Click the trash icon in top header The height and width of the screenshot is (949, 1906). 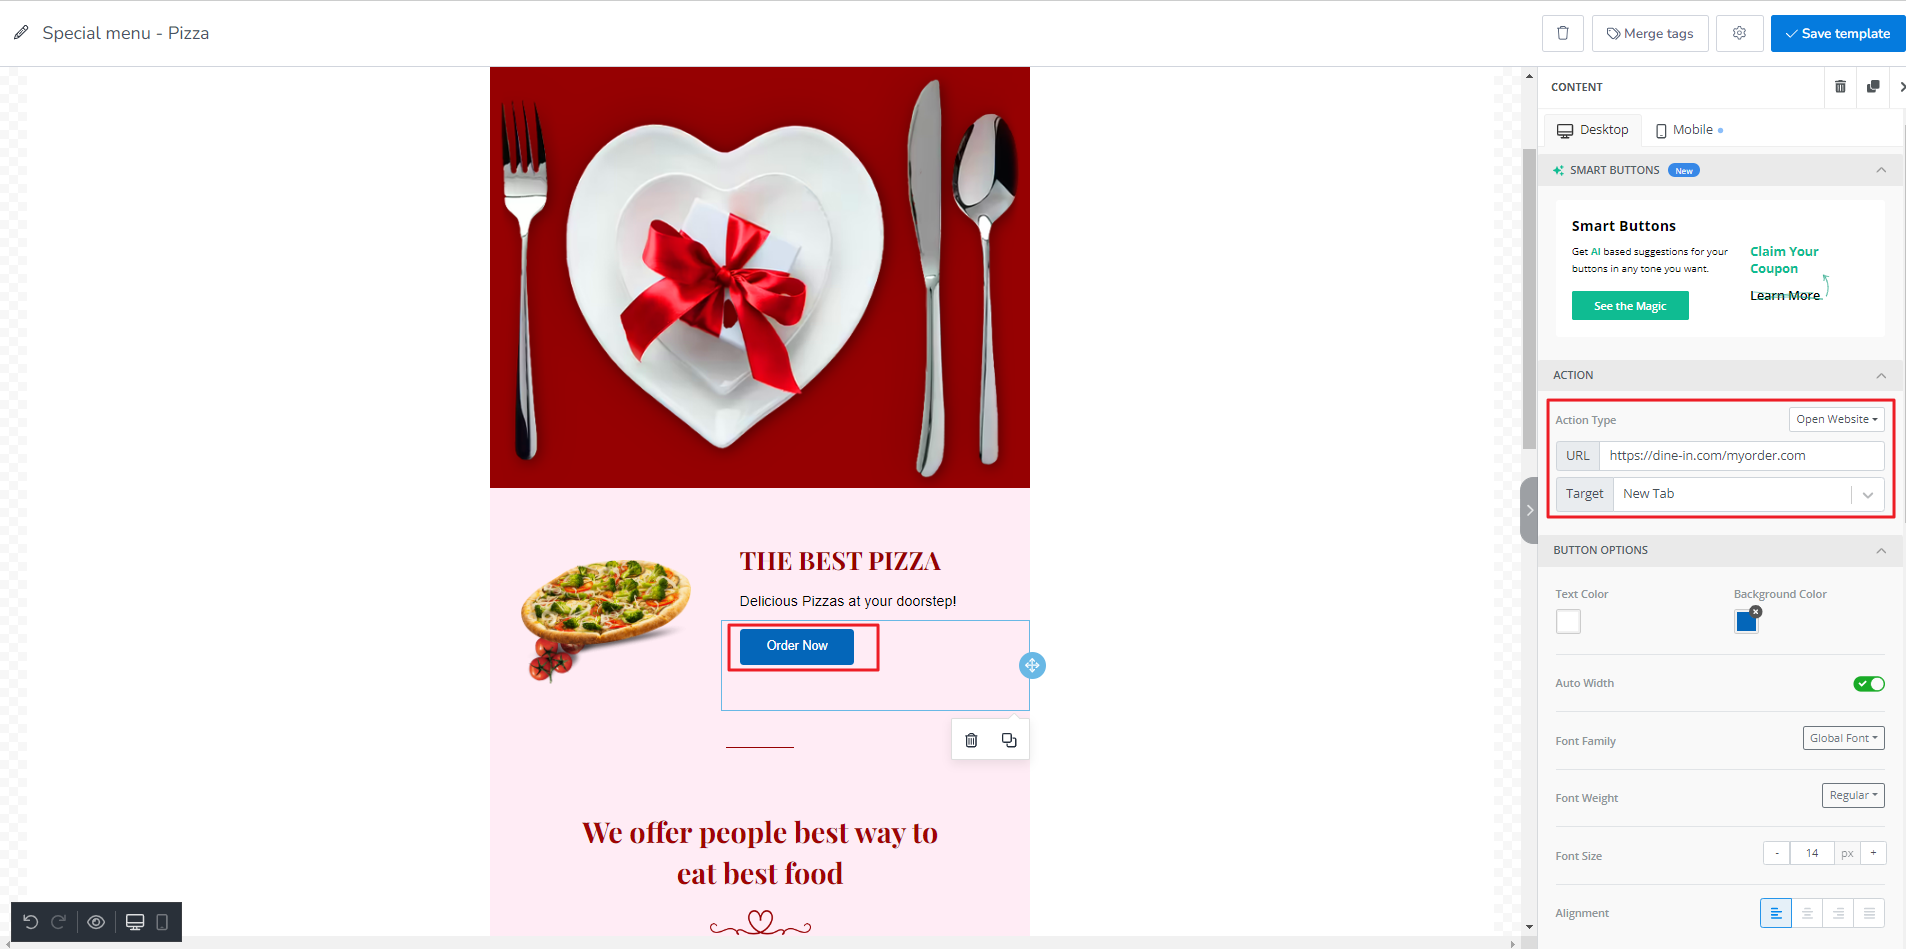point(1563,33)
